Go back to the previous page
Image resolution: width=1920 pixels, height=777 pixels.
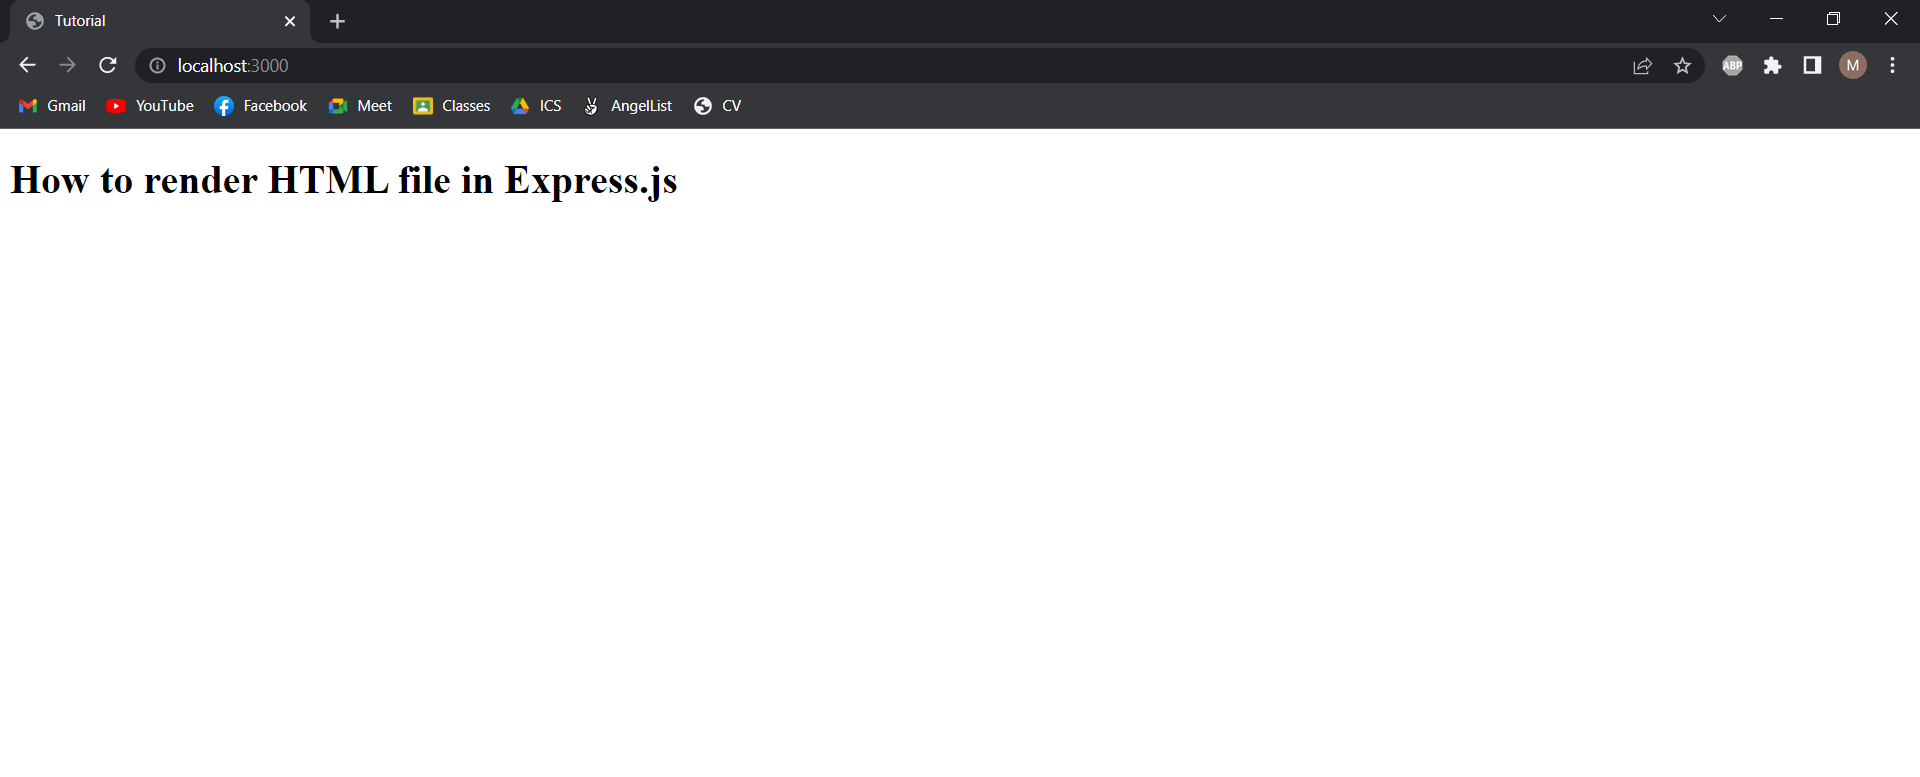[x=27, y=65]
